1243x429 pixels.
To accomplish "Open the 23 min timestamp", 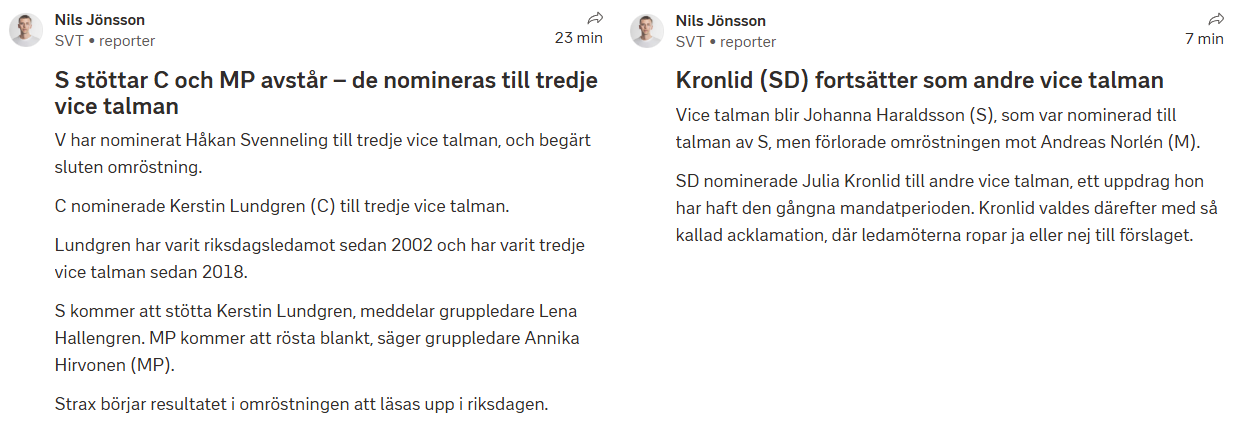I will pos(579,38).
